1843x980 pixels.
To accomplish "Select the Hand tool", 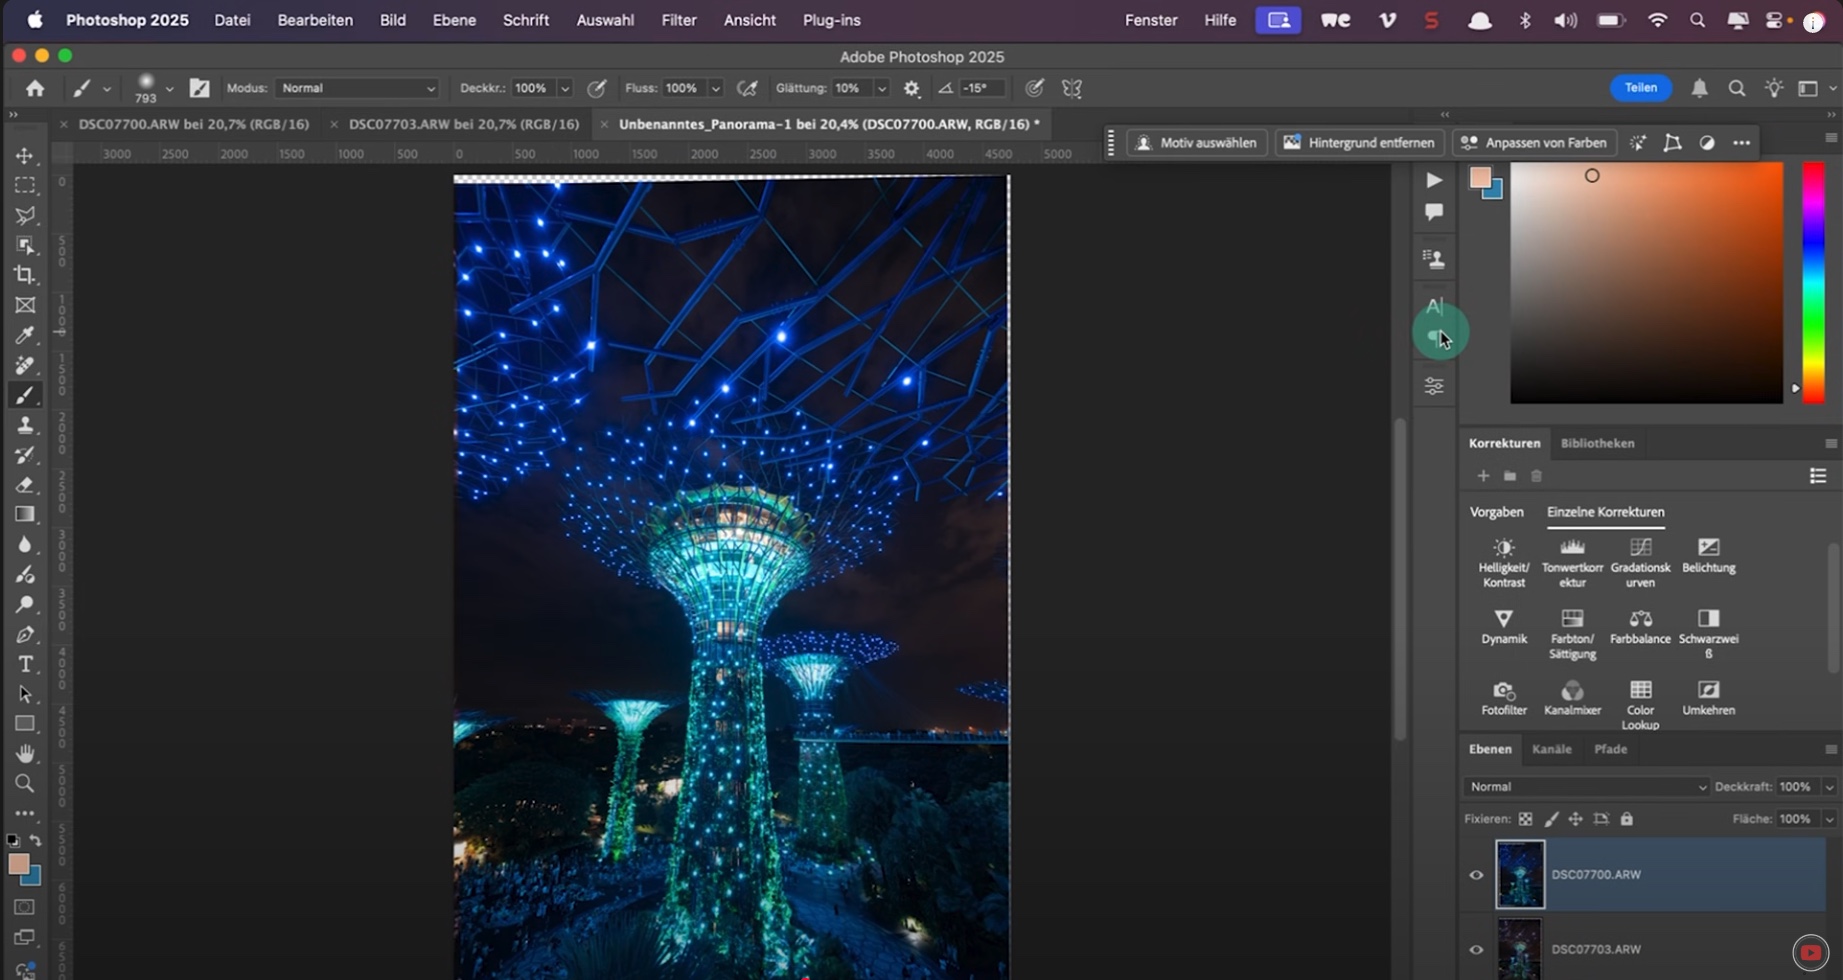I will click(x=25, y=753).
